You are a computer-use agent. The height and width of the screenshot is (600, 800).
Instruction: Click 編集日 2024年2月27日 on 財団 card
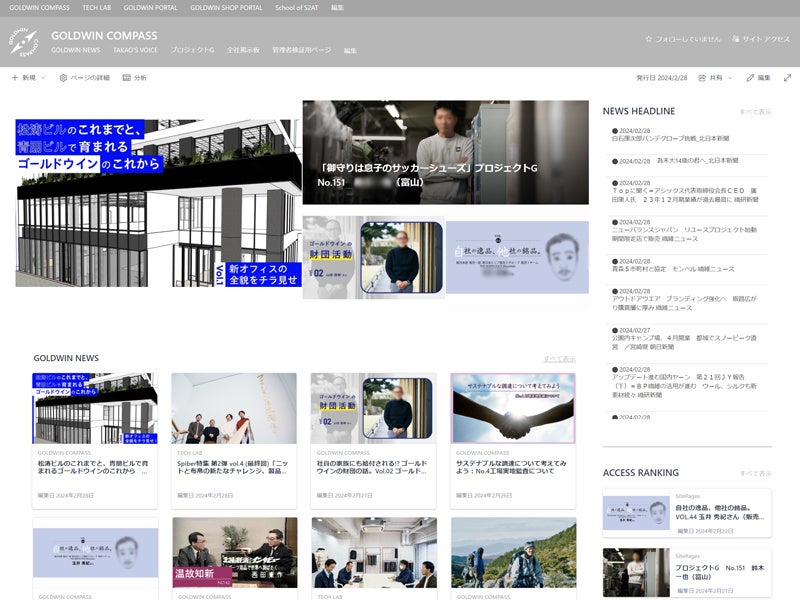coord(344,495)
